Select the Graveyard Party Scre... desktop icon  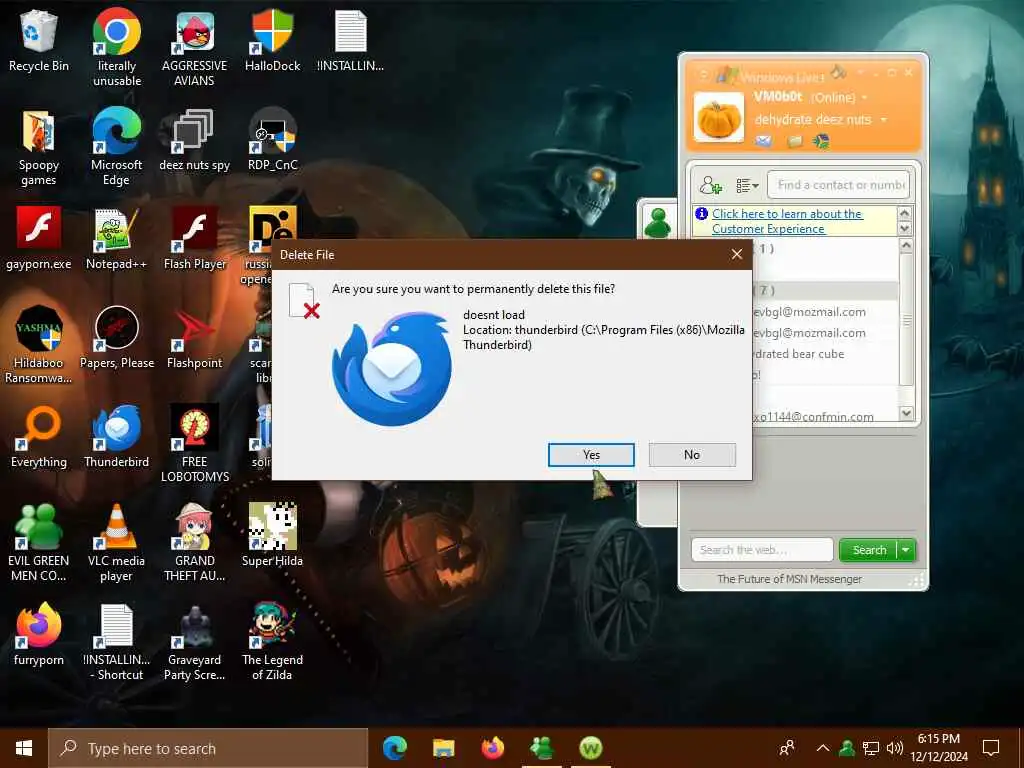[195, 643]
